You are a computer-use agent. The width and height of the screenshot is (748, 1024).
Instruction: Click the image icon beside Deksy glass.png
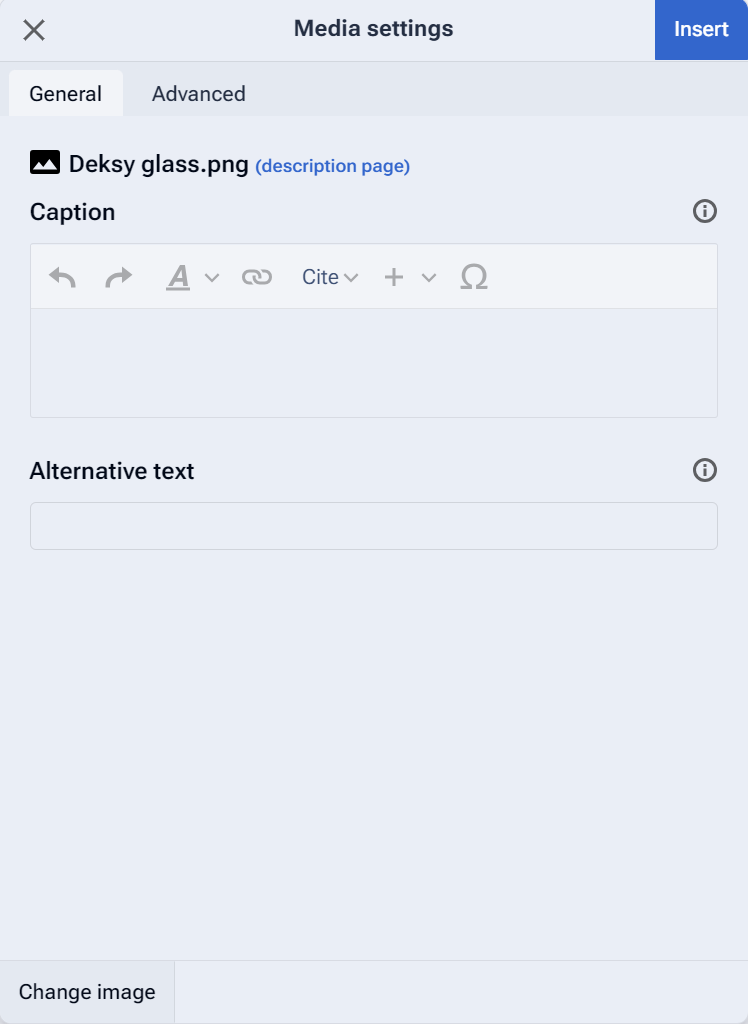point(45,163)
